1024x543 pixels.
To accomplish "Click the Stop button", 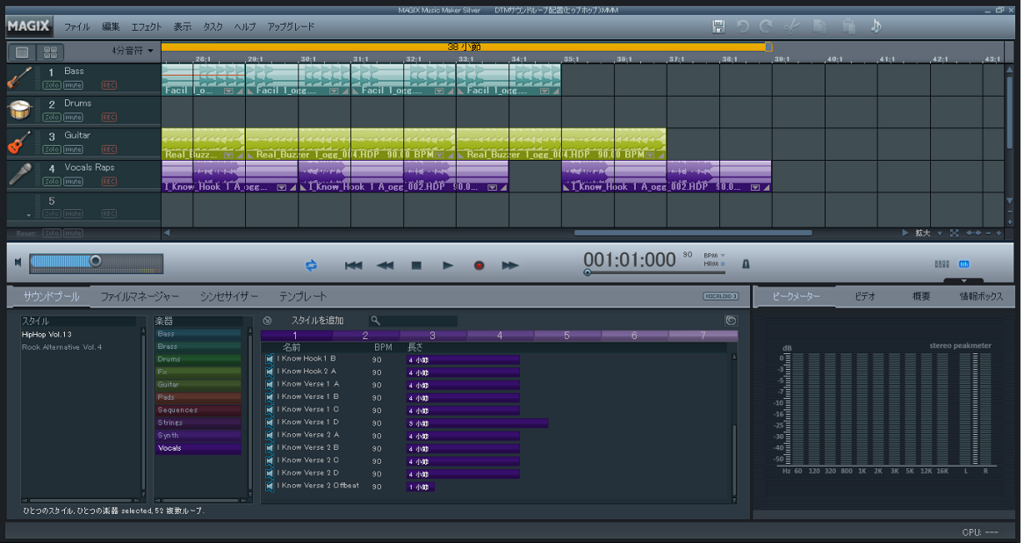I will pyautogui.click(x=416, y=265).
